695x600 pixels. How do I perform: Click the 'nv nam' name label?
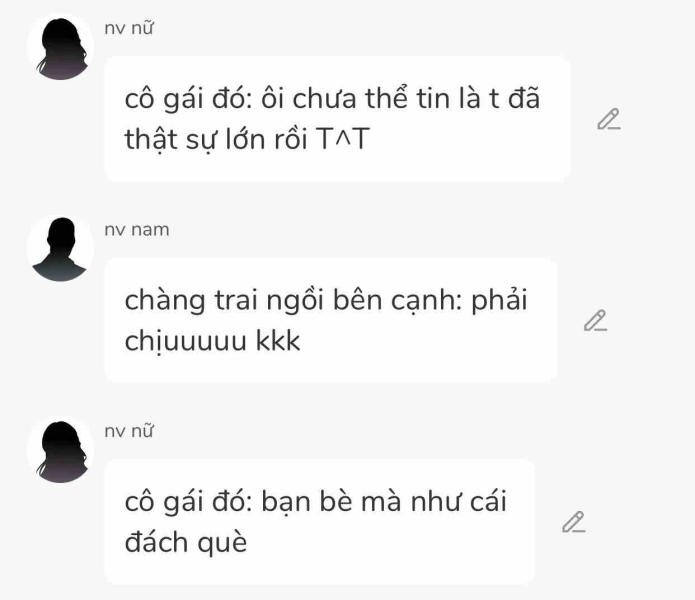[x=137, y=230]
